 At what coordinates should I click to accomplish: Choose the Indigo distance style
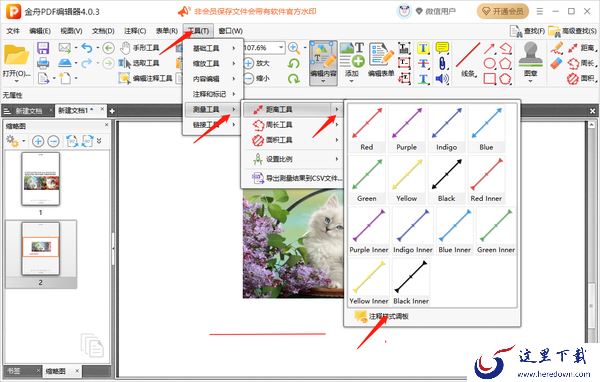coord(447,128)
